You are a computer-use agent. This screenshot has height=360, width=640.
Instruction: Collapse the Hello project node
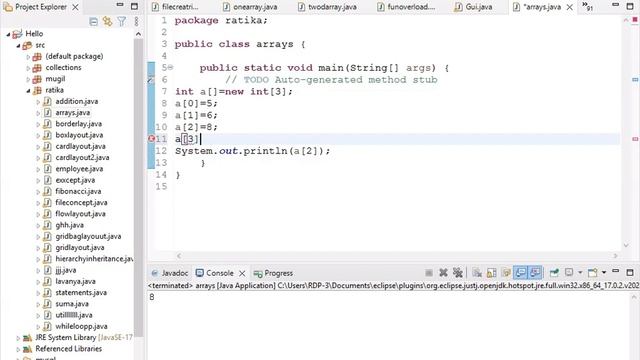pyautogui.click(x=8, y=34)
